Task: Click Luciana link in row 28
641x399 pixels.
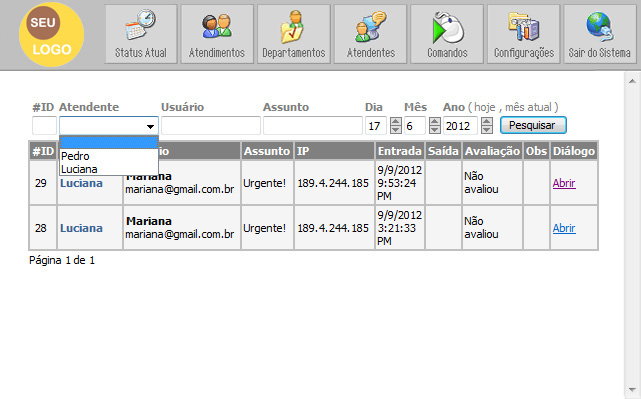Action: pos(81,228)
